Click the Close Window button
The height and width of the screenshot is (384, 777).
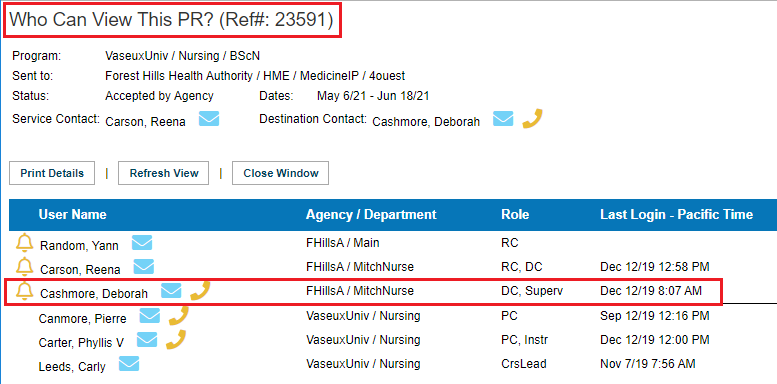tap(280, 173)
